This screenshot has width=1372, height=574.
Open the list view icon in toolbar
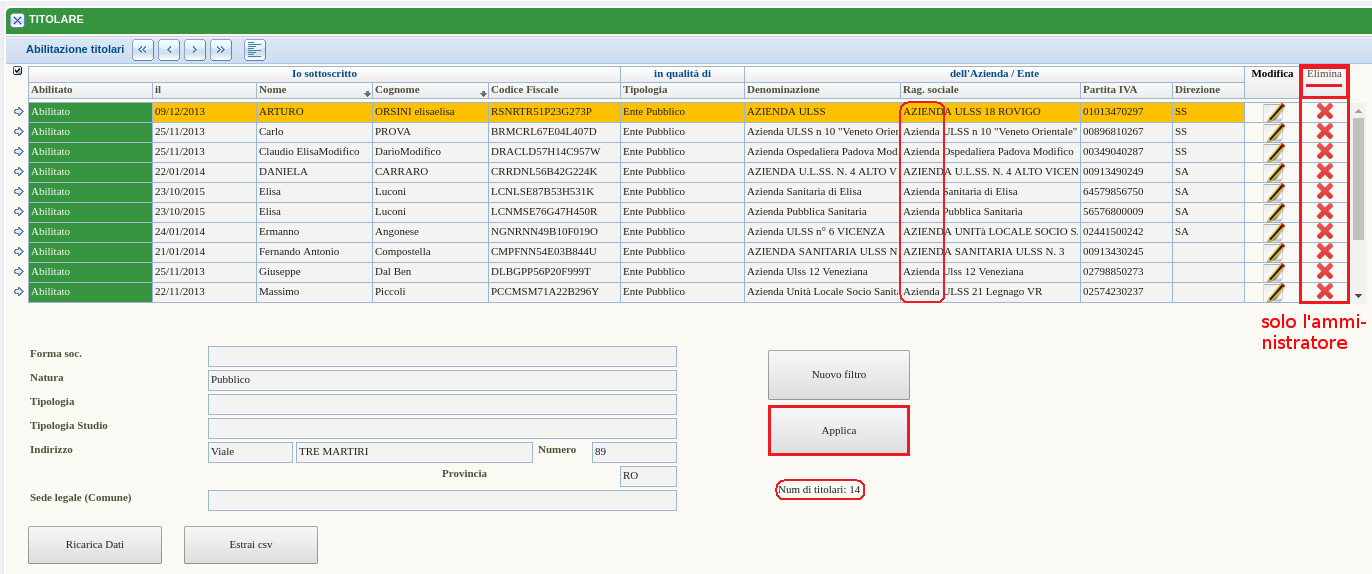click(255, 50)
